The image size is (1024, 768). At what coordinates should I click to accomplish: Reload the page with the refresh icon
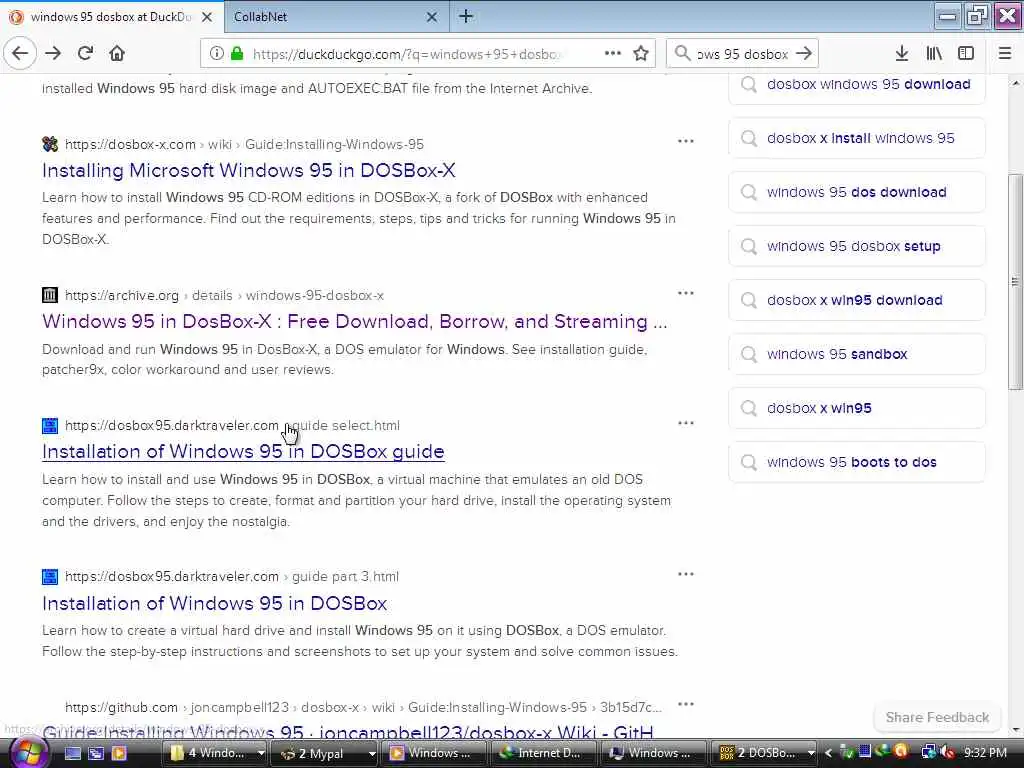tap(85, 53)
